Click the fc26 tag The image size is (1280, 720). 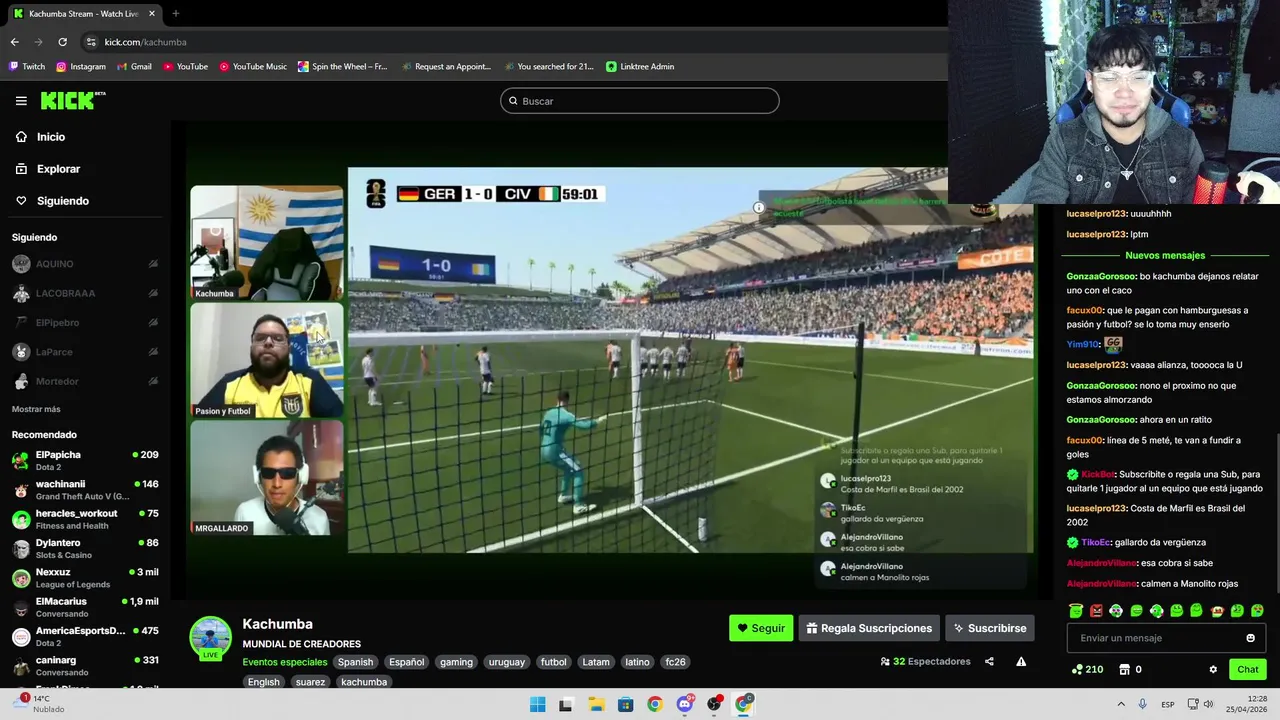click(x=676, y=662)
